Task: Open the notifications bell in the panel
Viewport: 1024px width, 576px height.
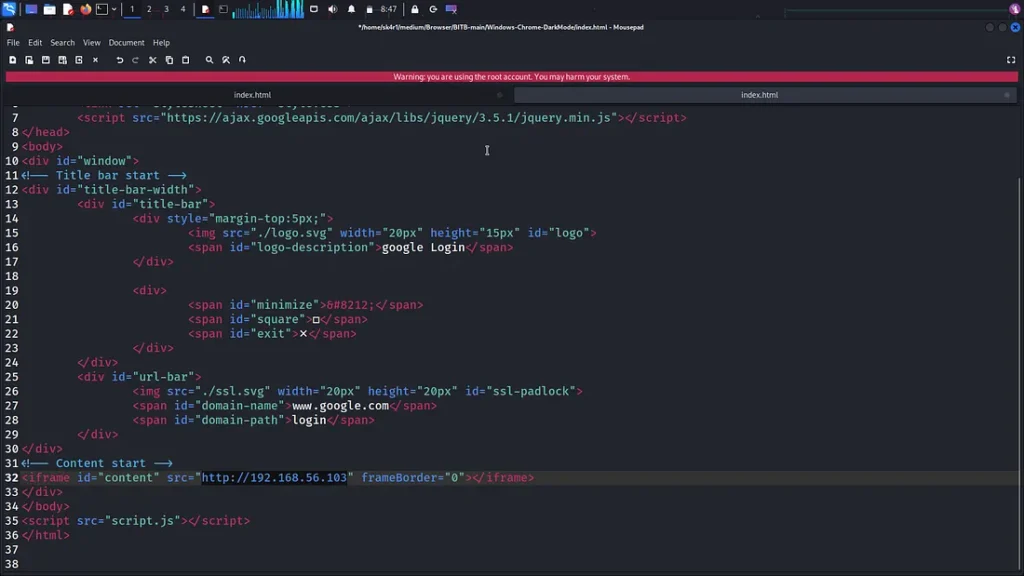Action: click(351, 9)
